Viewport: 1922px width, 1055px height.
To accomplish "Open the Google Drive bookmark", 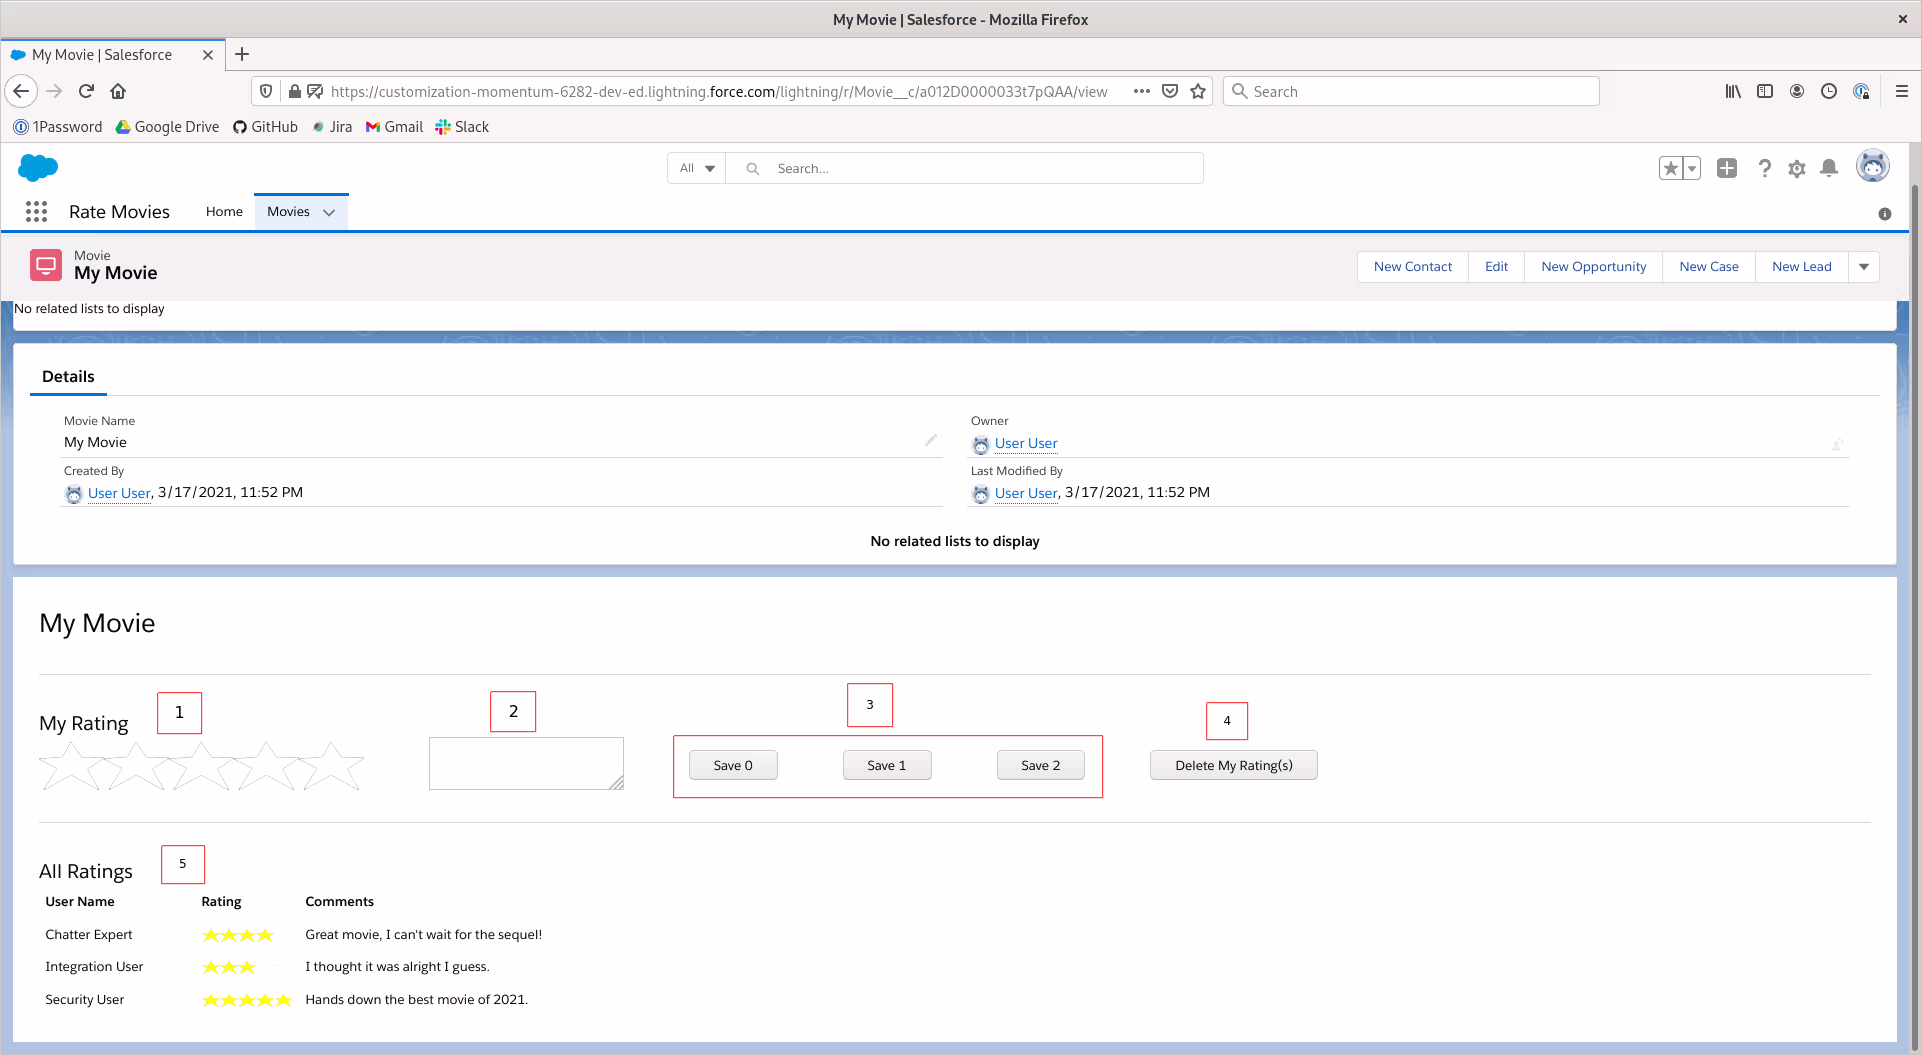I will pos(167,127).
